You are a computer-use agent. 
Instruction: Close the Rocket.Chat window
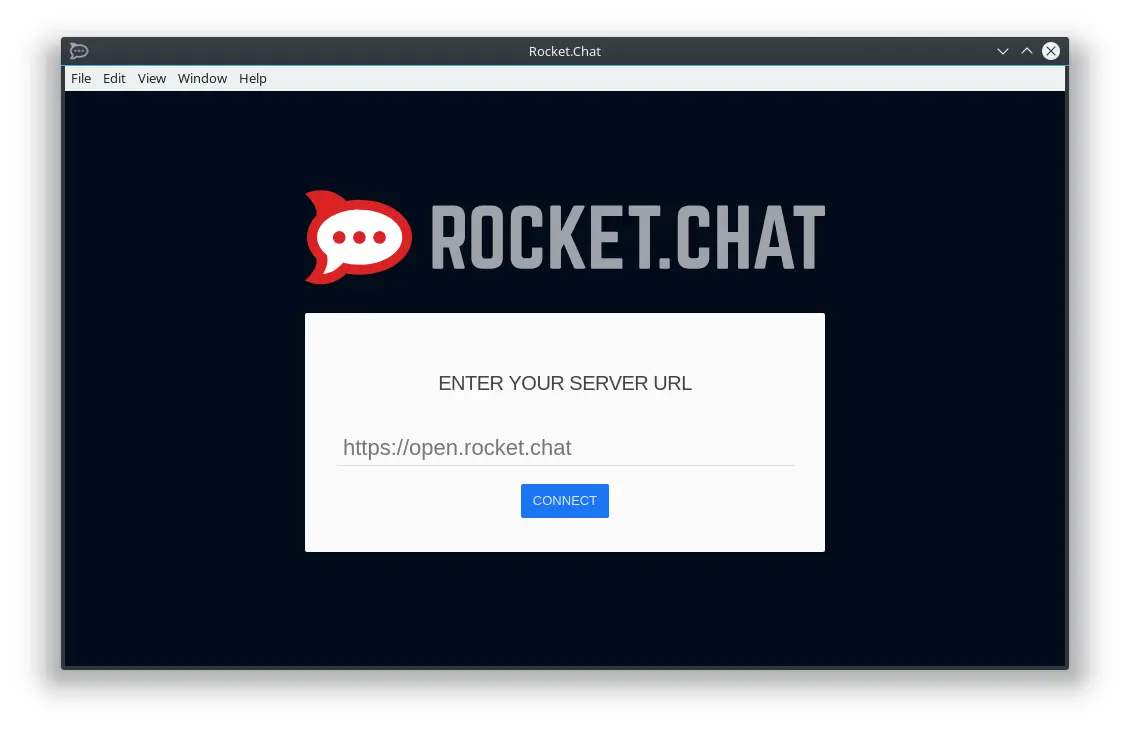tap(1051, 51)
